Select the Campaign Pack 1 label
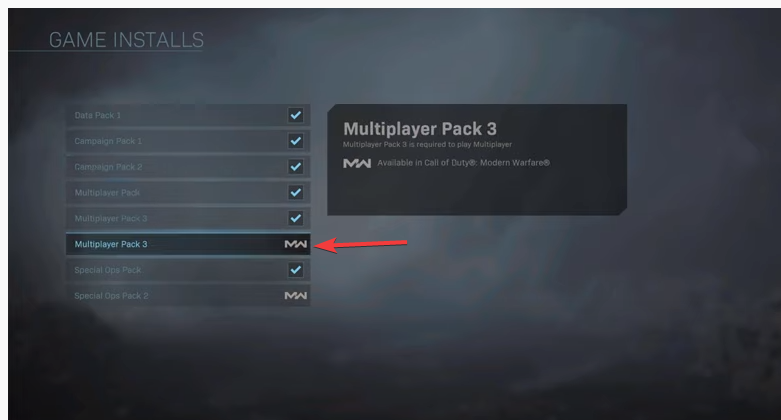Viewport: 781px width, 420px height. click(x=108, y=141)
